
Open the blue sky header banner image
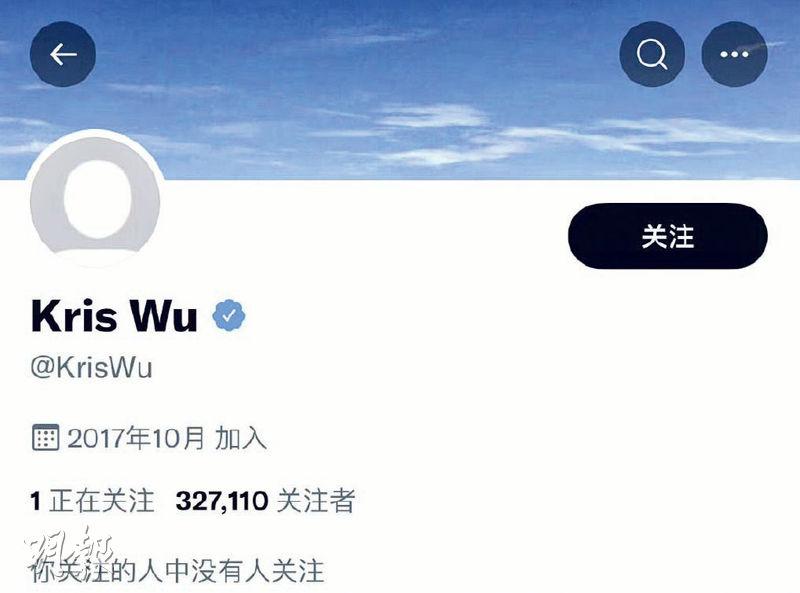tap(400, 102)
